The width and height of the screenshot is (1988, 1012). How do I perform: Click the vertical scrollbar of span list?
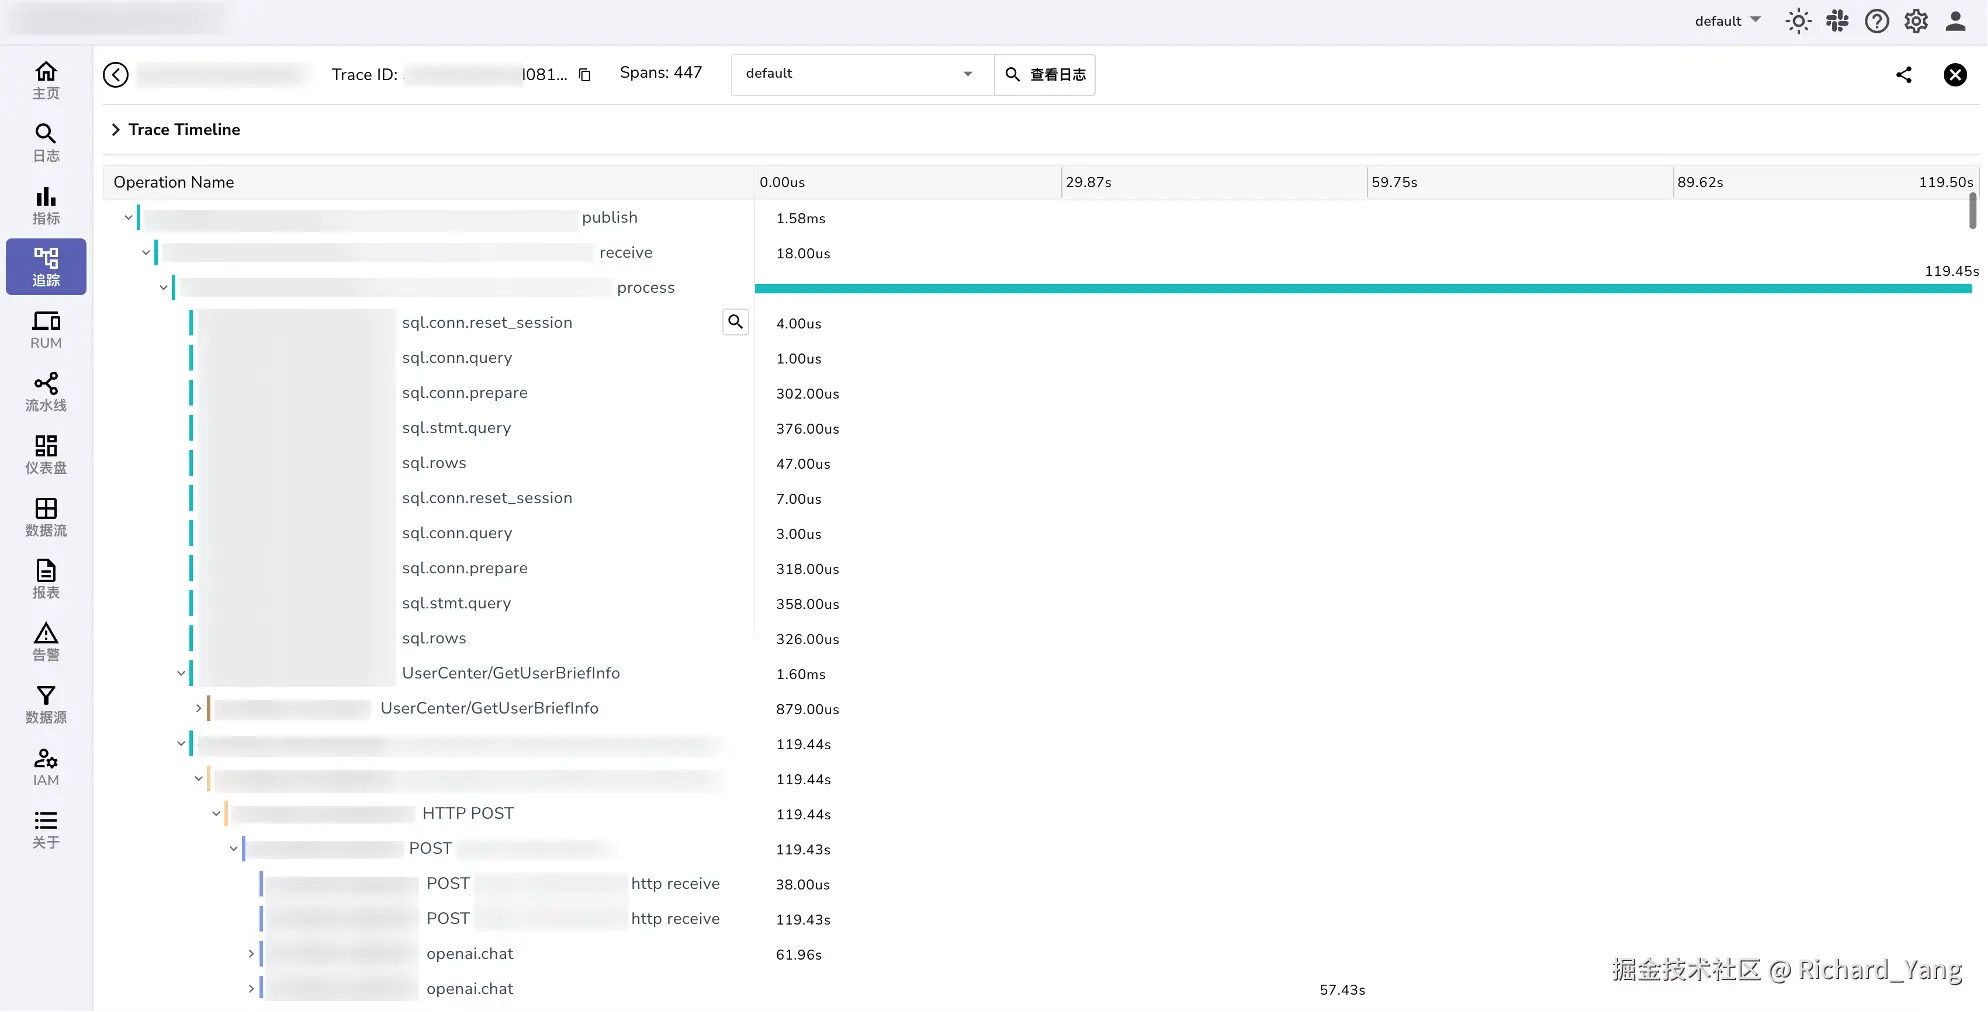click(1973, 211)
